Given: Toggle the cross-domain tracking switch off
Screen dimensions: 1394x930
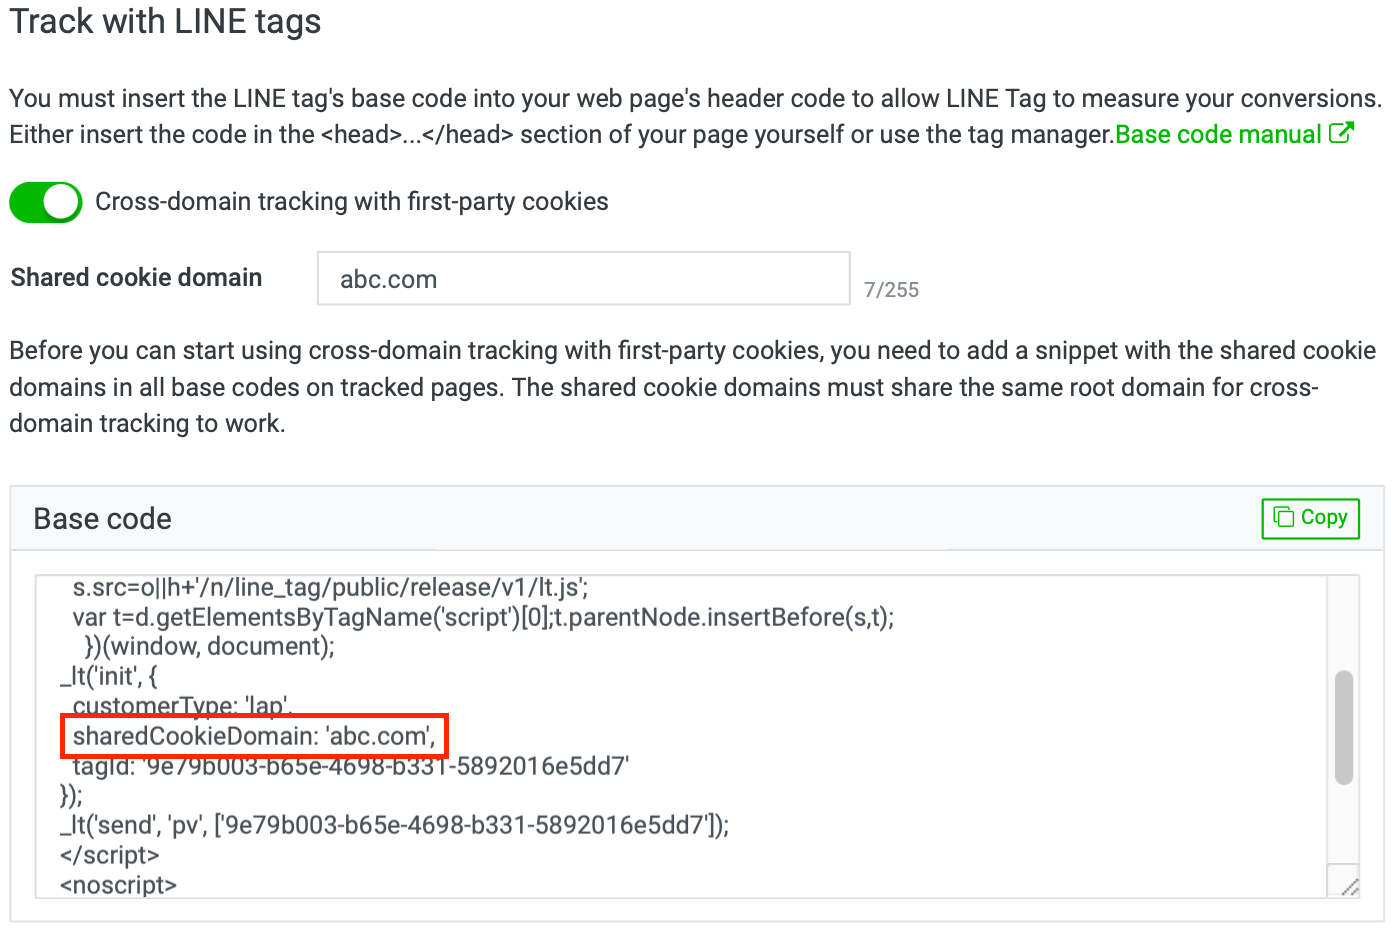Looking at the screenshot, I should [x=46, y=202].
